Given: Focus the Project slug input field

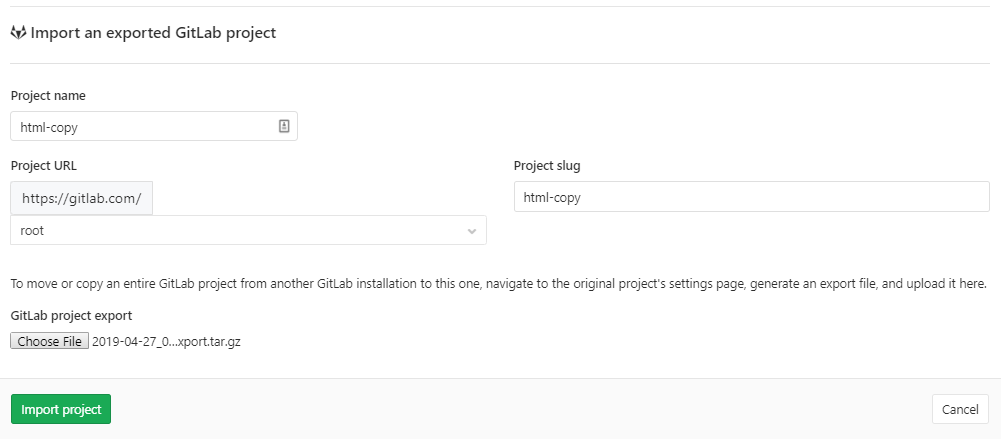Looking at the screenshot, I should coord(750,197).
